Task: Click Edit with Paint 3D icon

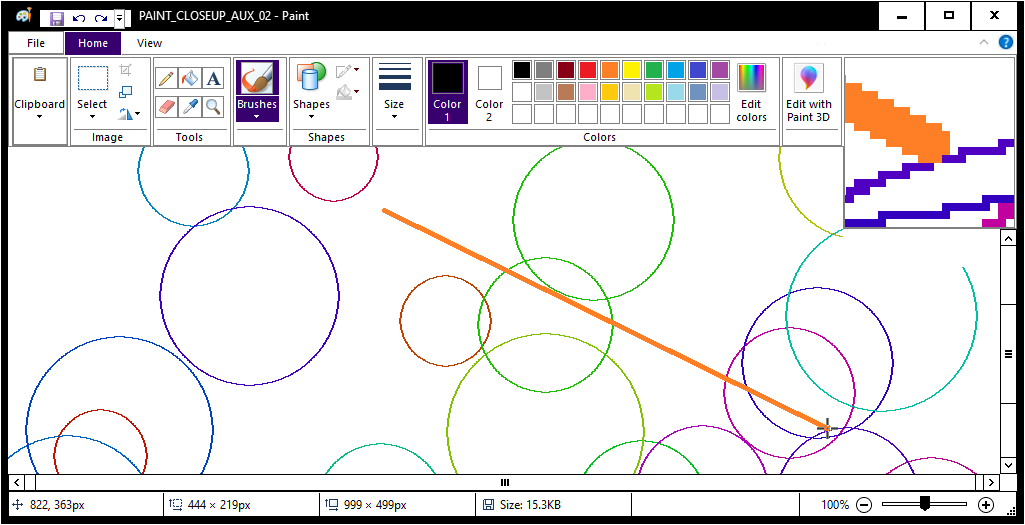Action: [x=808, y=78]
